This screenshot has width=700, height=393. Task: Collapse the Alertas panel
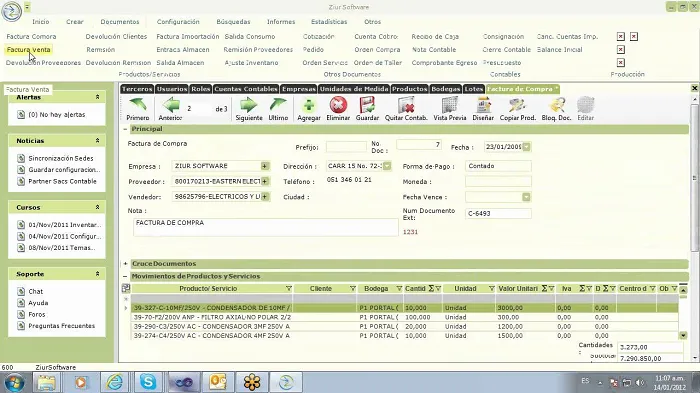(97, 97)
